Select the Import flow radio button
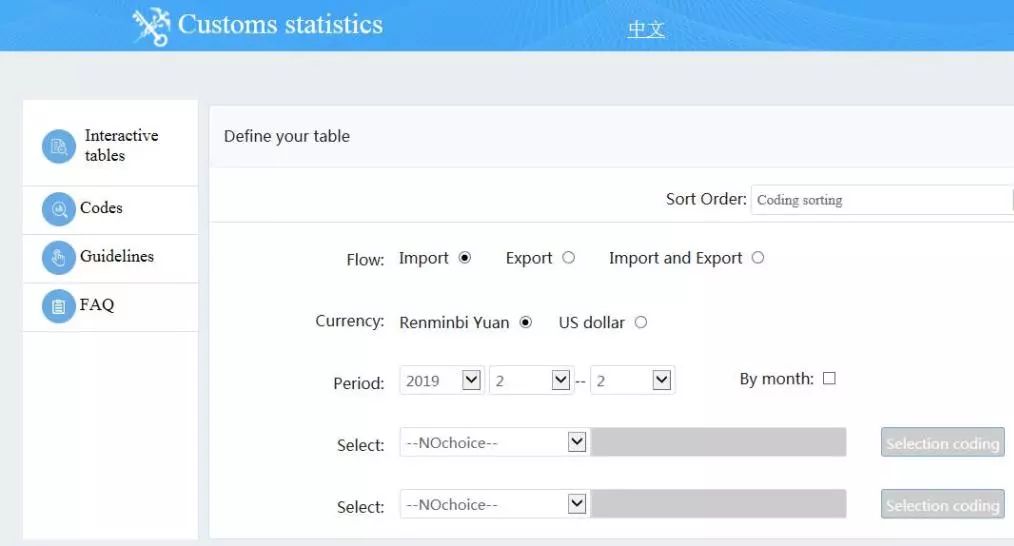This screenshot has height=546, width=1014. (x=464, y=258)
